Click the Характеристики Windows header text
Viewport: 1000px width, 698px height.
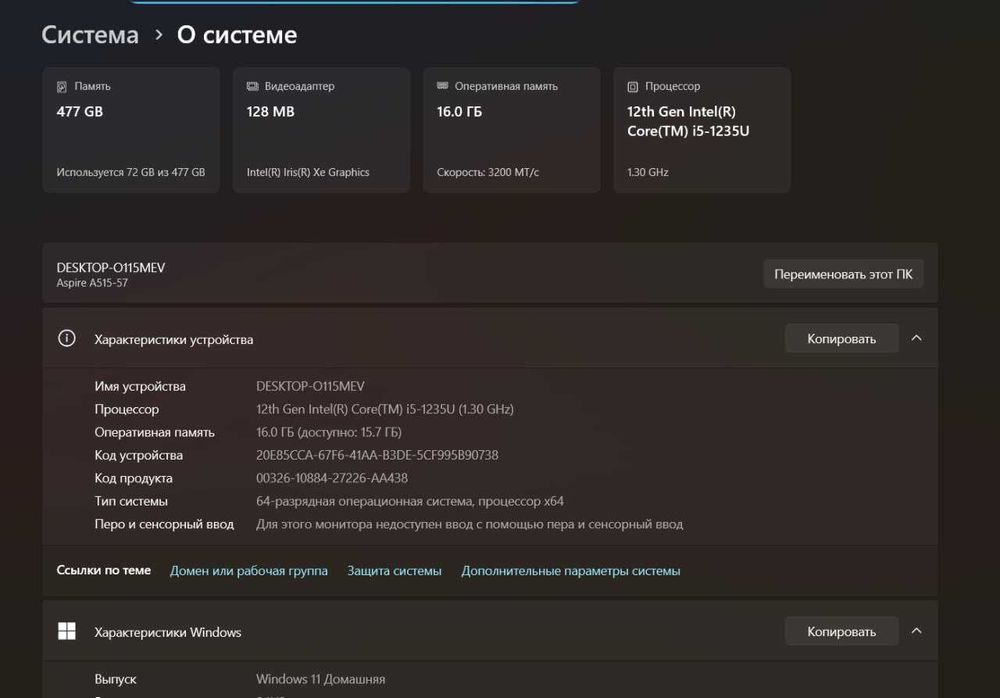point(168,632)
